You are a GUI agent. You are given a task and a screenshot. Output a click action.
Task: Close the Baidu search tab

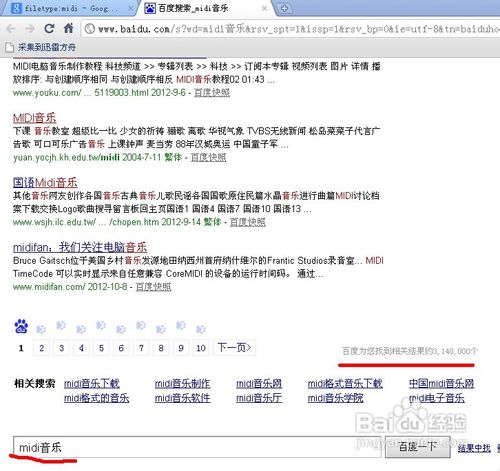coord(264,8)
